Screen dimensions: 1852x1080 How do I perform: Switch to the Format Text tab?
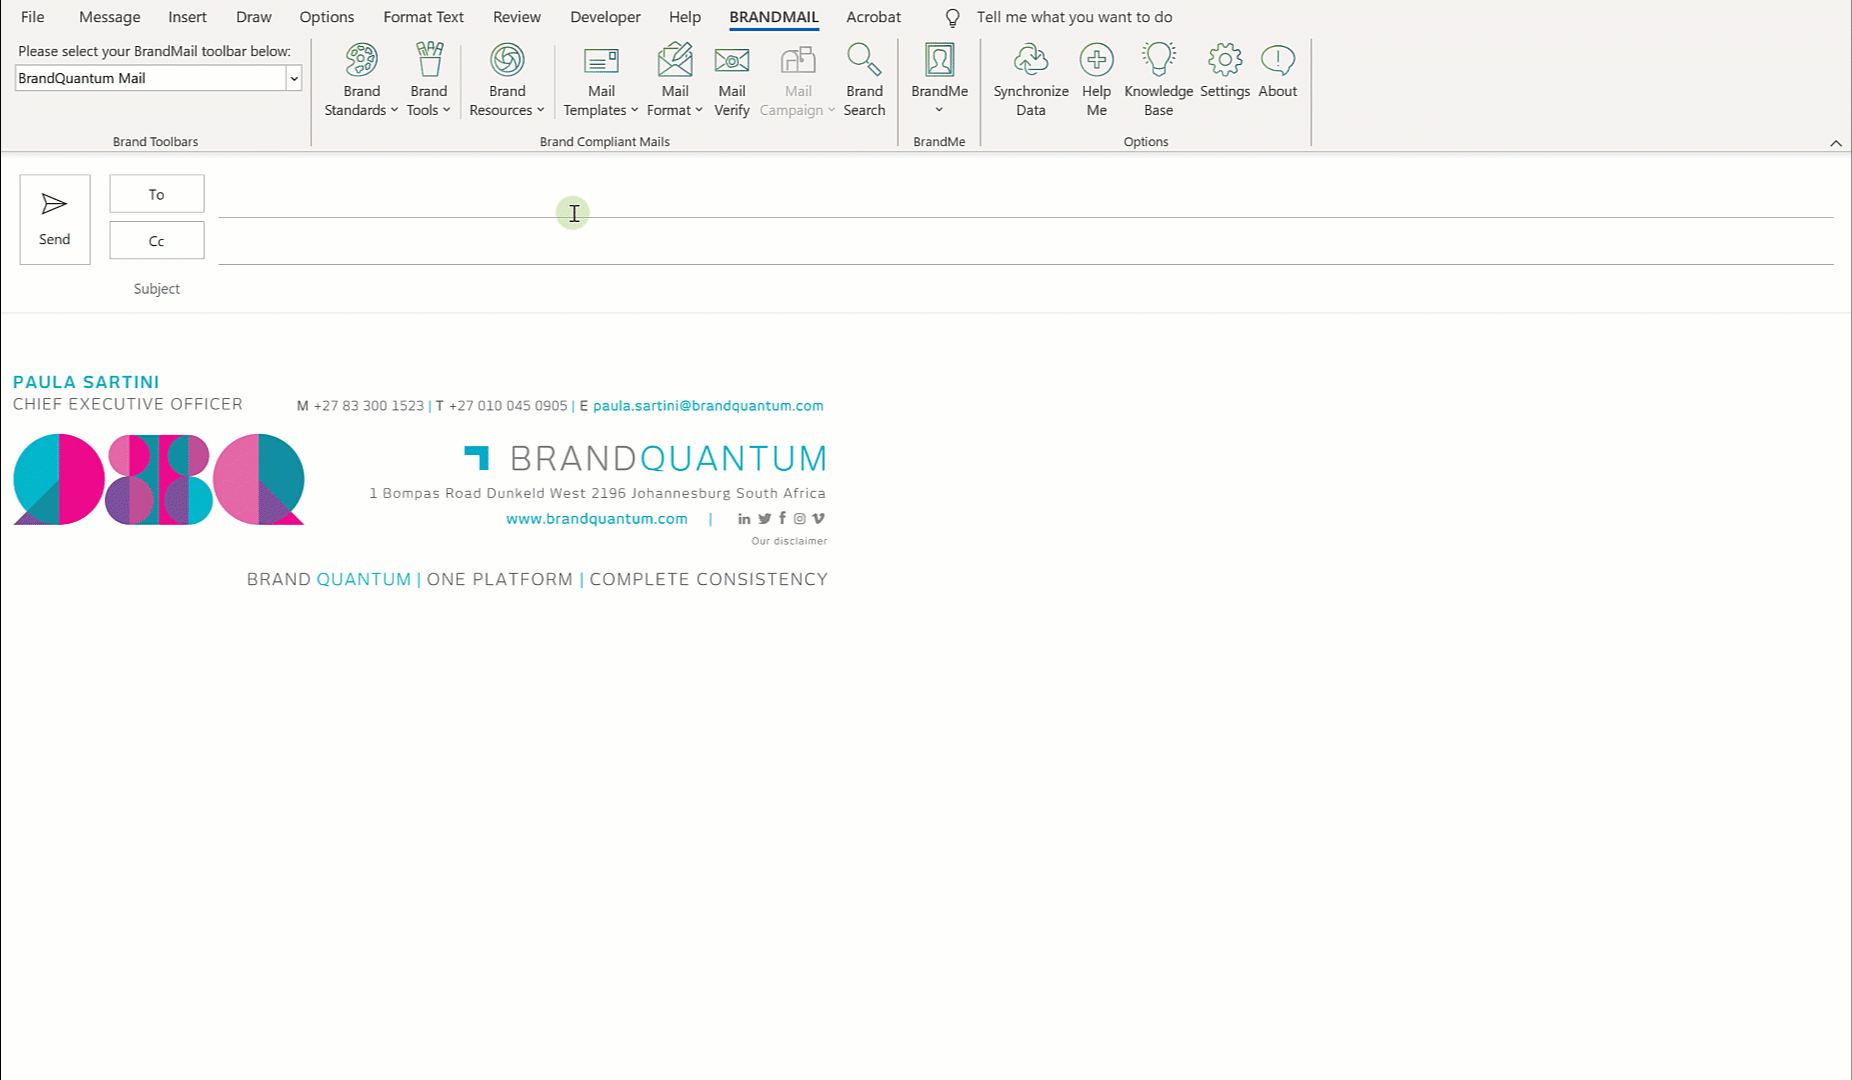pos(424,17)
